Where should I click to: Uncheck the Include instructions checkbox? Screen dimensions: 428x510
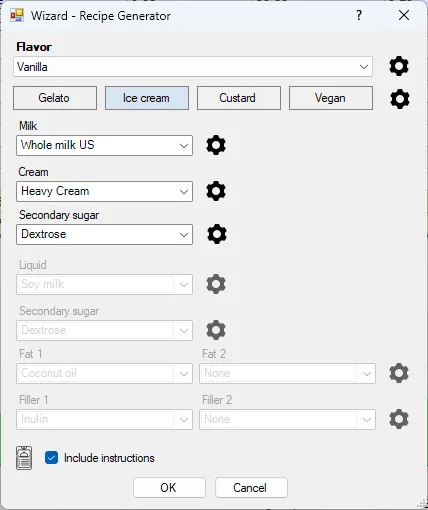coord(51,458)
